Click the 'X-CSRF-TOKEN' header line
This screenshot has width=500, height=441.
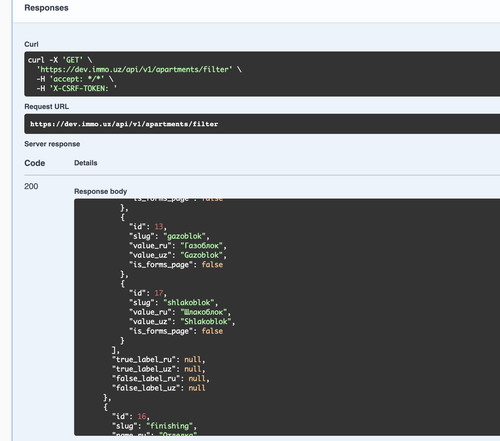pos(77,88)
